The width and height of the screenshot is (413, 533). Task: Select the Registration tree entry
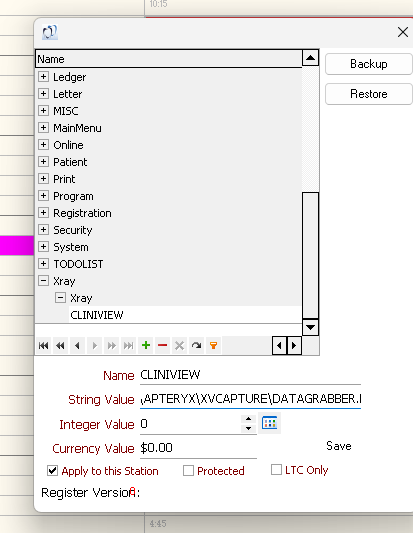(x=82, y=213)
